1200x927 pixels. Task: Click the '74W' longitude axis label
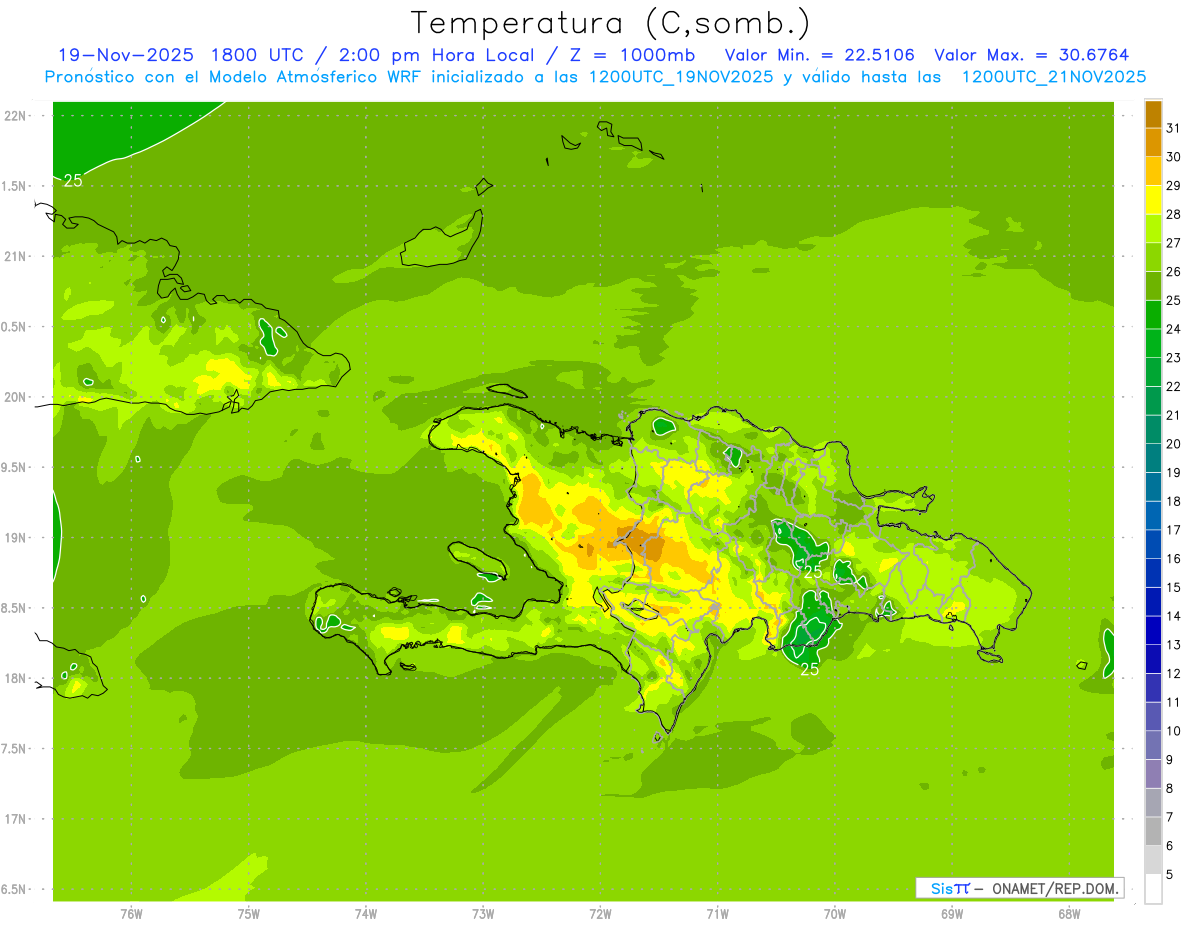pos(365,914)
